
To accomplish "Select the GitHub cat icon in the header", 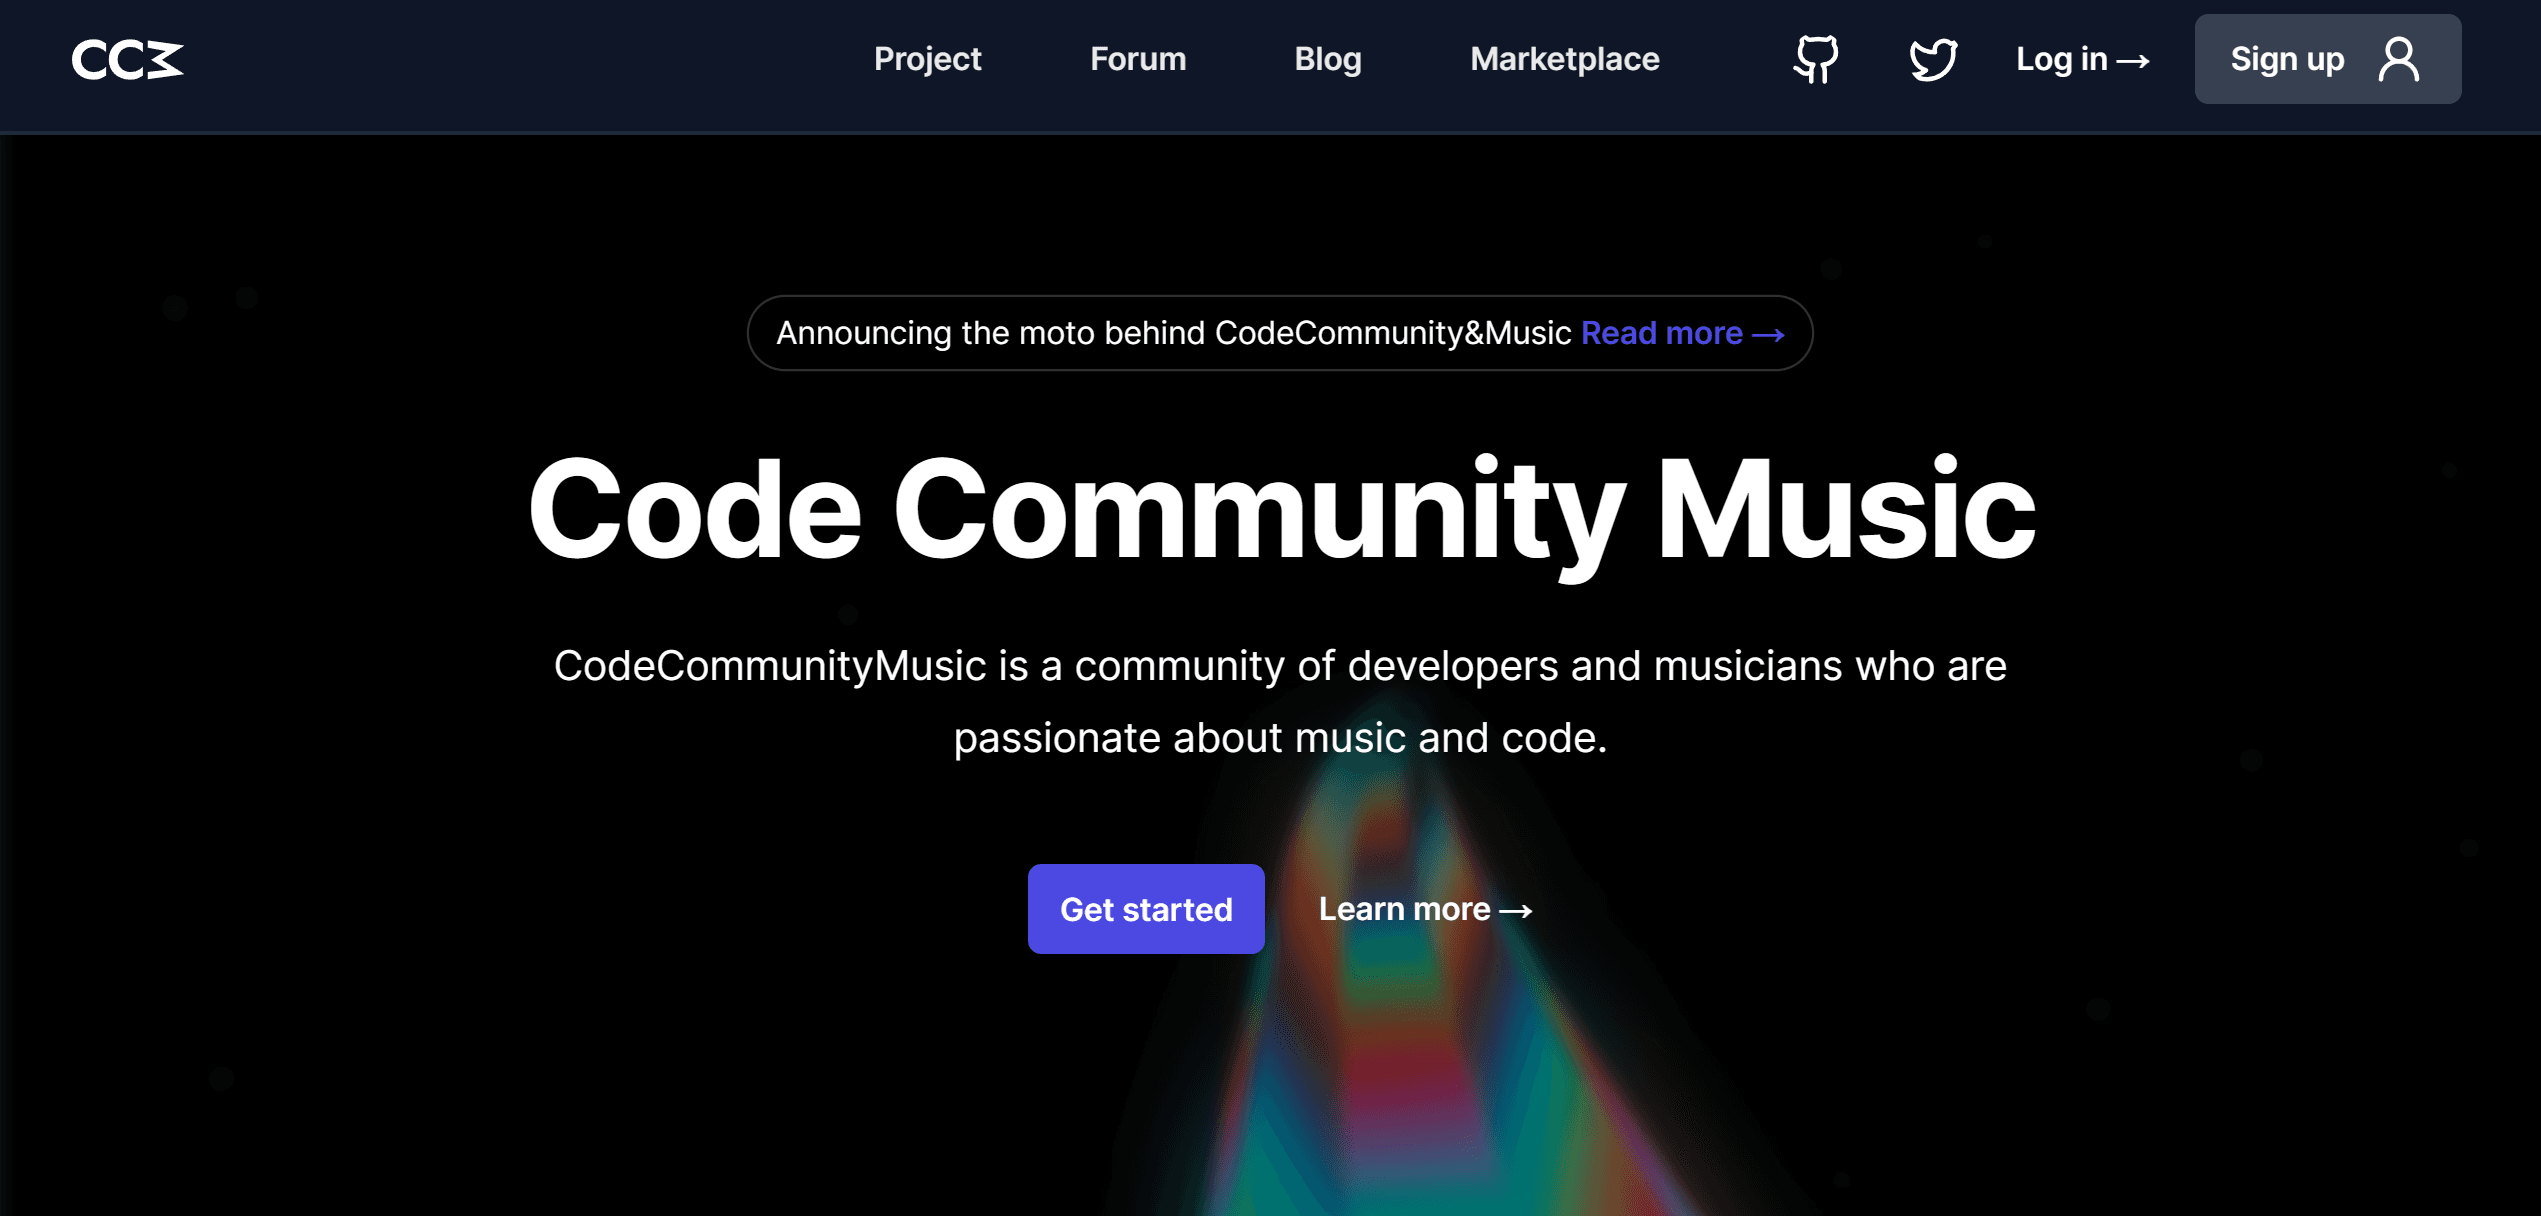I will pos(1814,60).
